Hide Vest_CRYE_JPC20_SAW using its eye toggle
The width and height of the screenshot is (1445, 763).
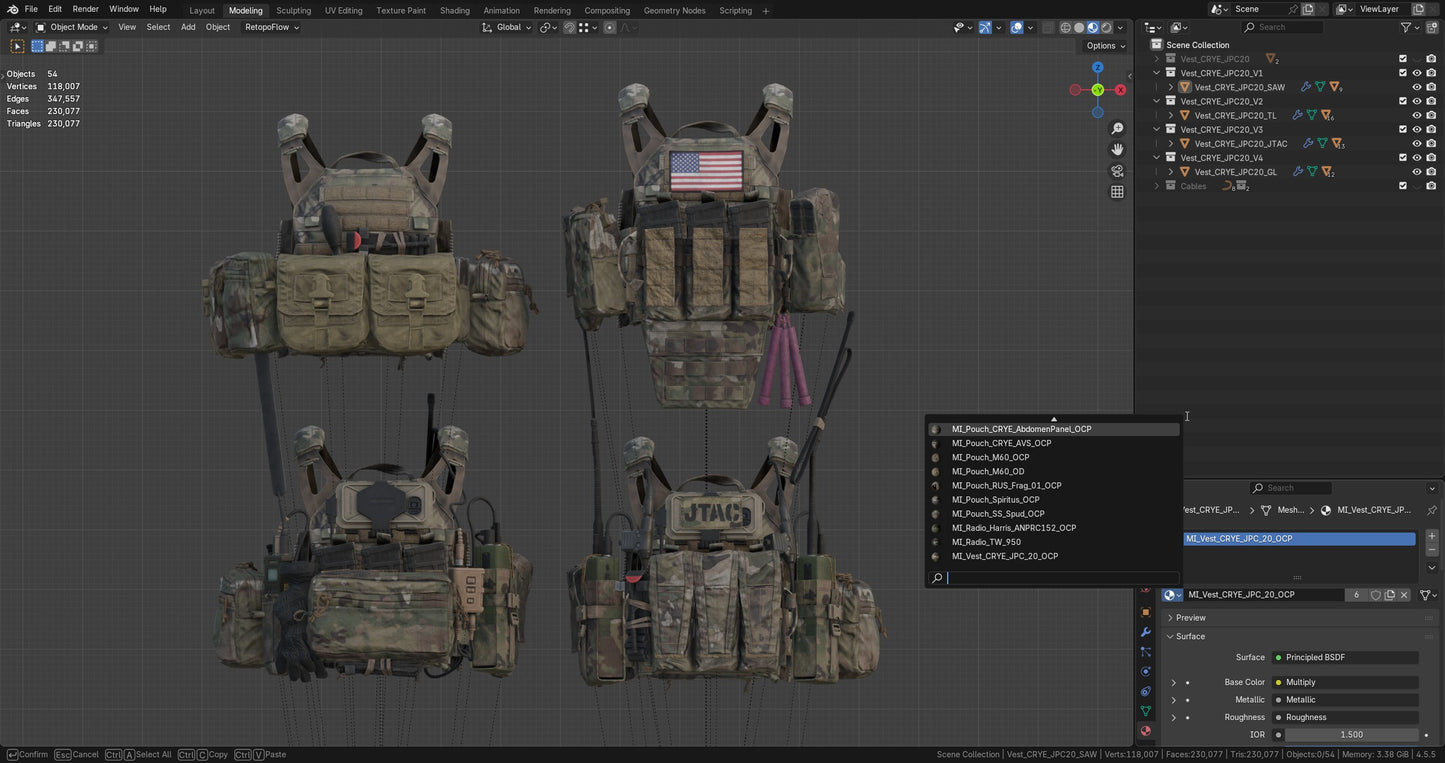[1416, 87]
